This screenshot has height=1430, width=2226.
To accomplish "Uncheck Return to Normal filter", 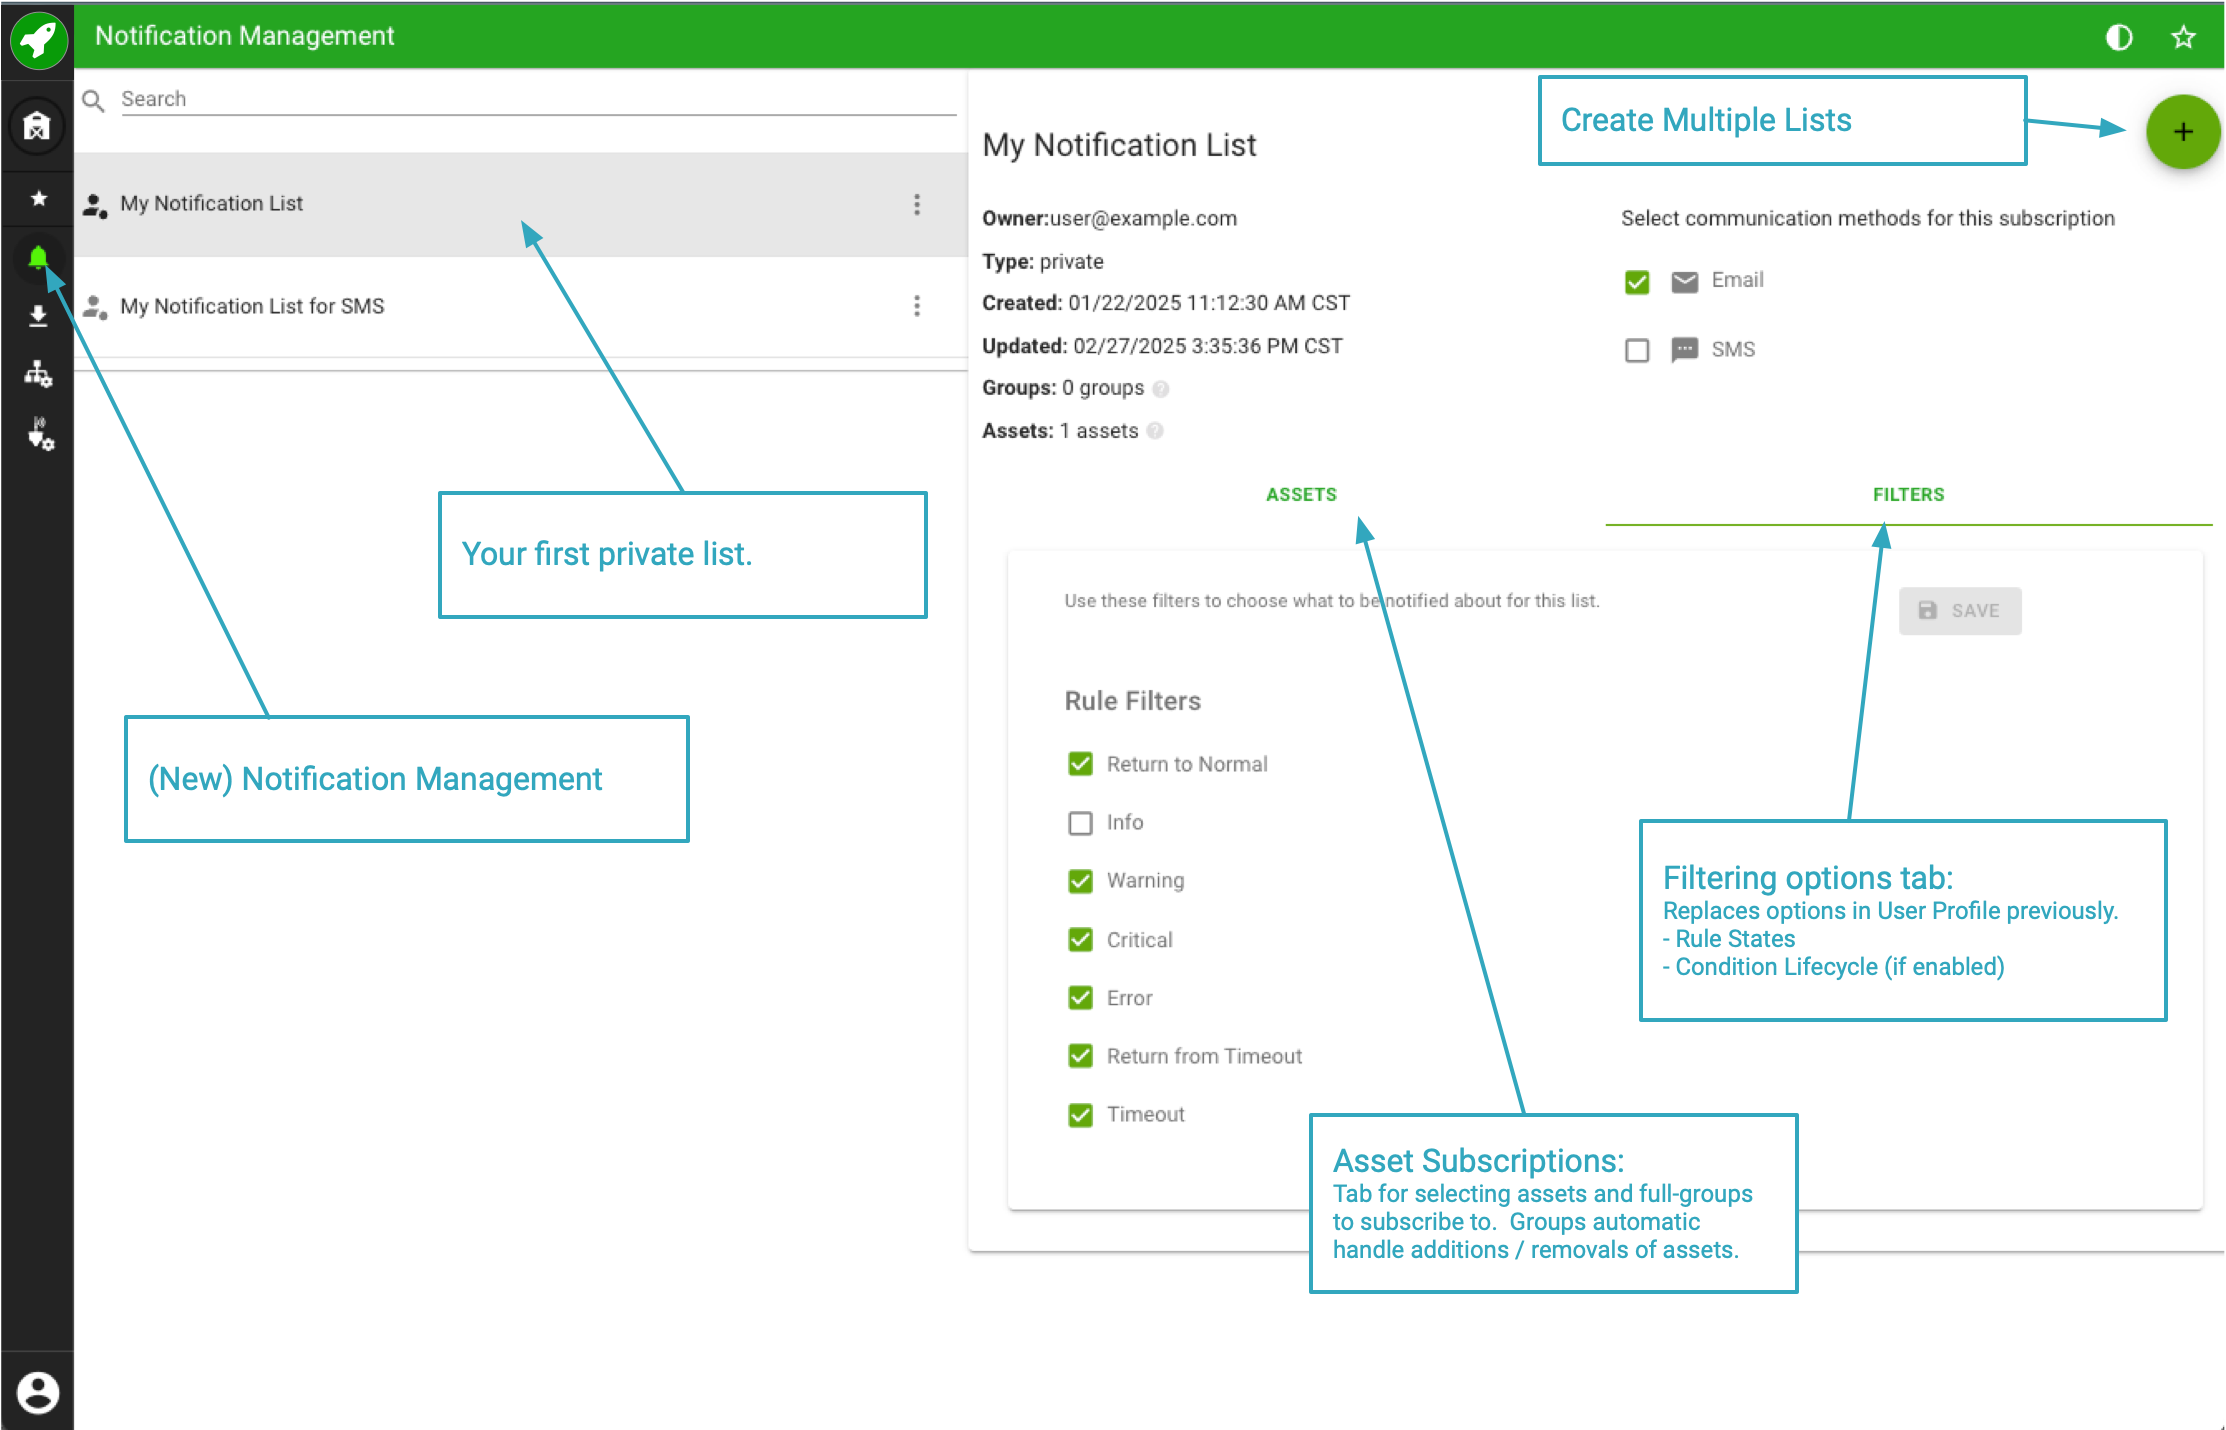I will tap(1080, 764).
